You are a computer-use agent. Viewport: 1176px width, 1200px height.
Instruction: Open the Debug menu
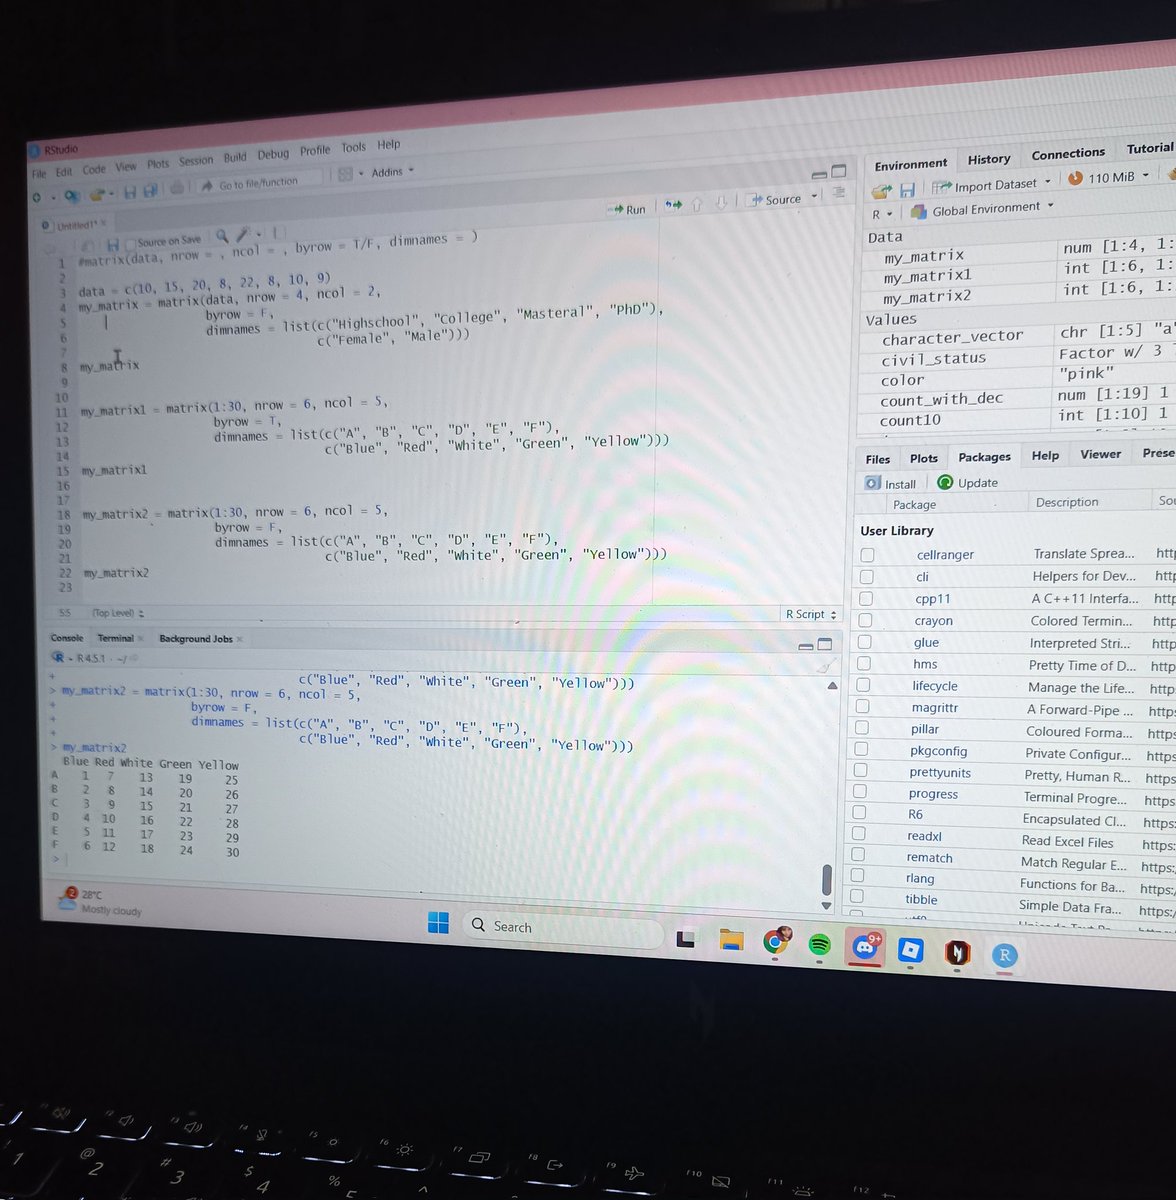pyautogui.click(x=273, y=155)
